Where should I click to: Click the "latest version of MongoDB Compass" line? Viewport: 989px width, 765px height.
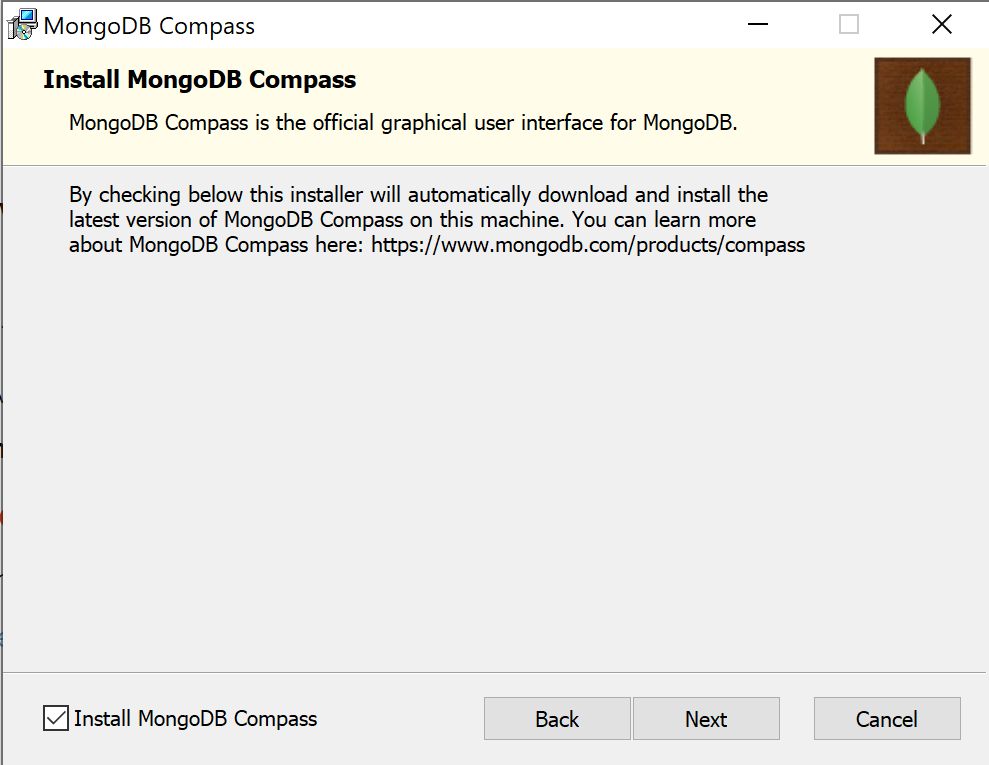(x=412, y=219)
